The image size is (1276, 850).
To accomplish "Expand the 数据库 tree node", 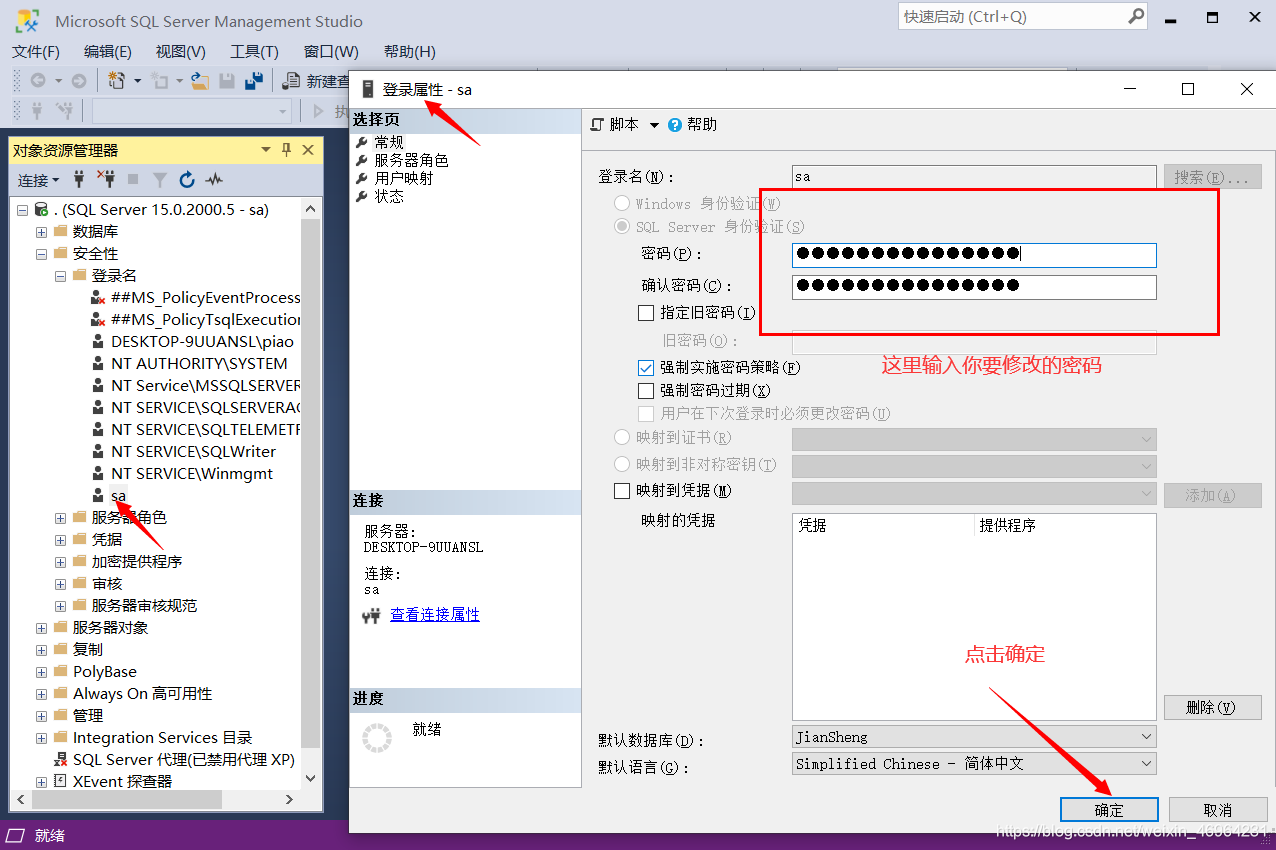I will (x=41, y=232).
